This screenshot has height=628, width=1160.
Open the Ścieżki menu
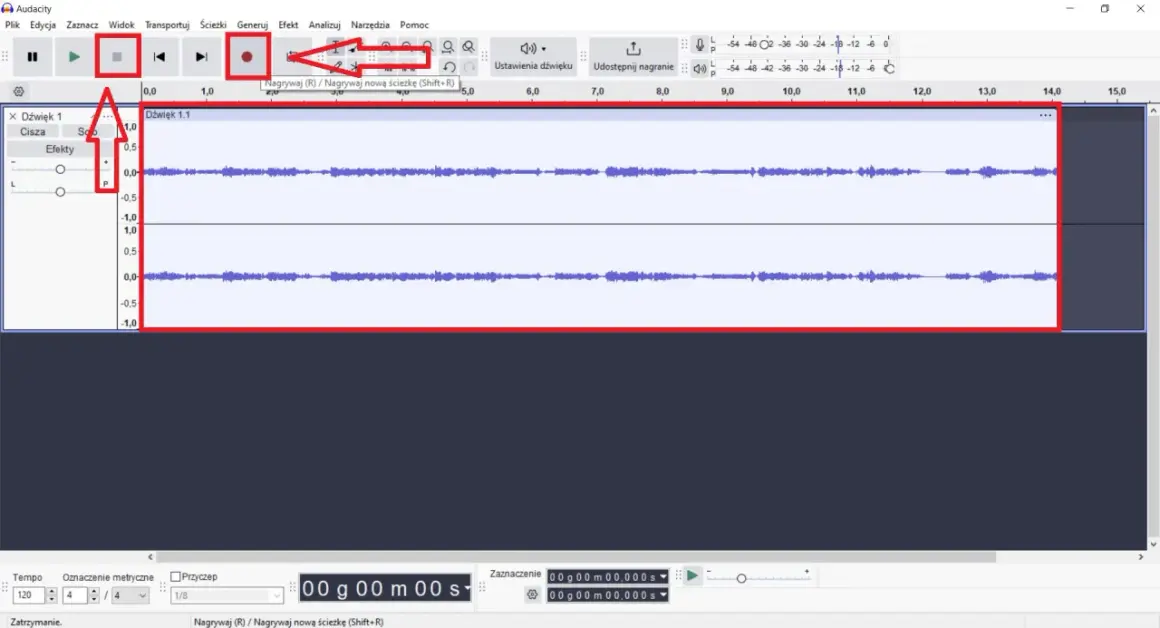coord(213,25)
